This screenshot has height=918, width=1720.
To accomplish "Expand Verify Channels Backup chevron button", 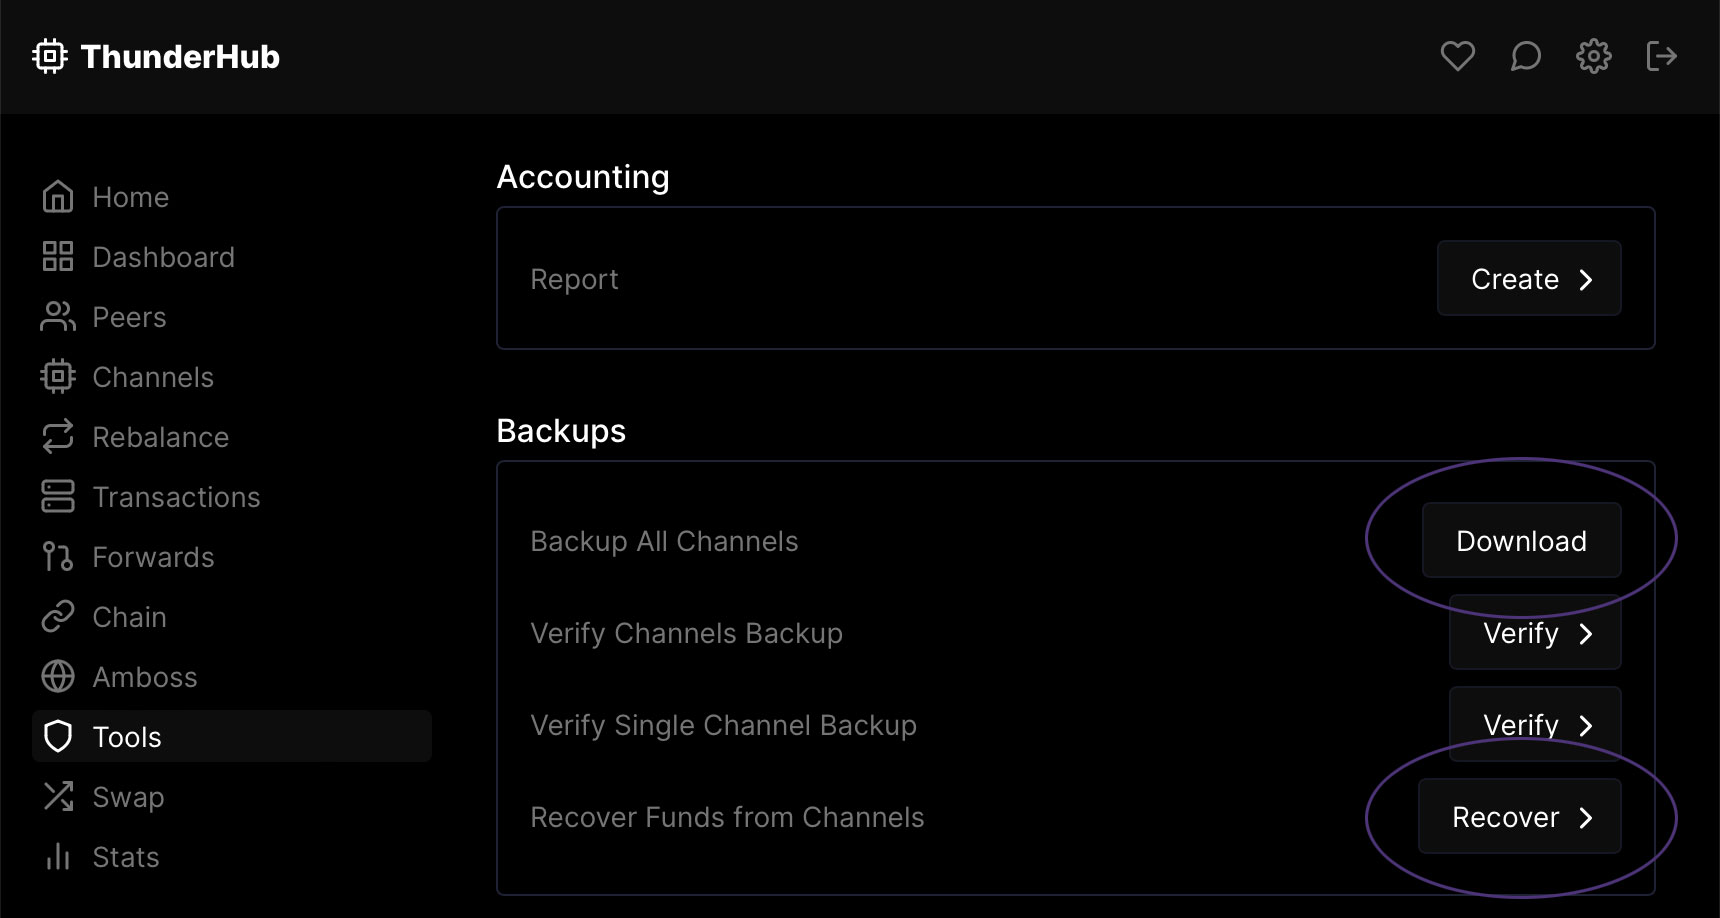I will tap(1535, 634).
